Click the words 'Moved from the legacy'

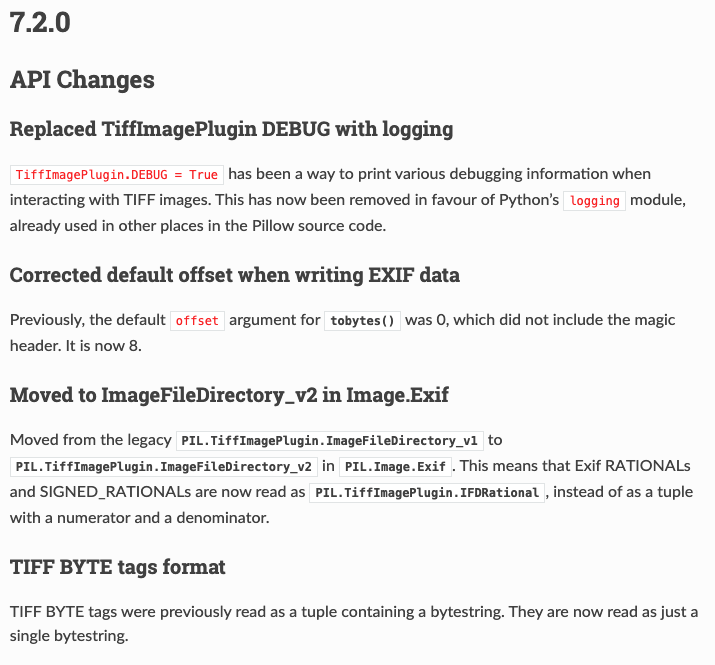(90, 440)
